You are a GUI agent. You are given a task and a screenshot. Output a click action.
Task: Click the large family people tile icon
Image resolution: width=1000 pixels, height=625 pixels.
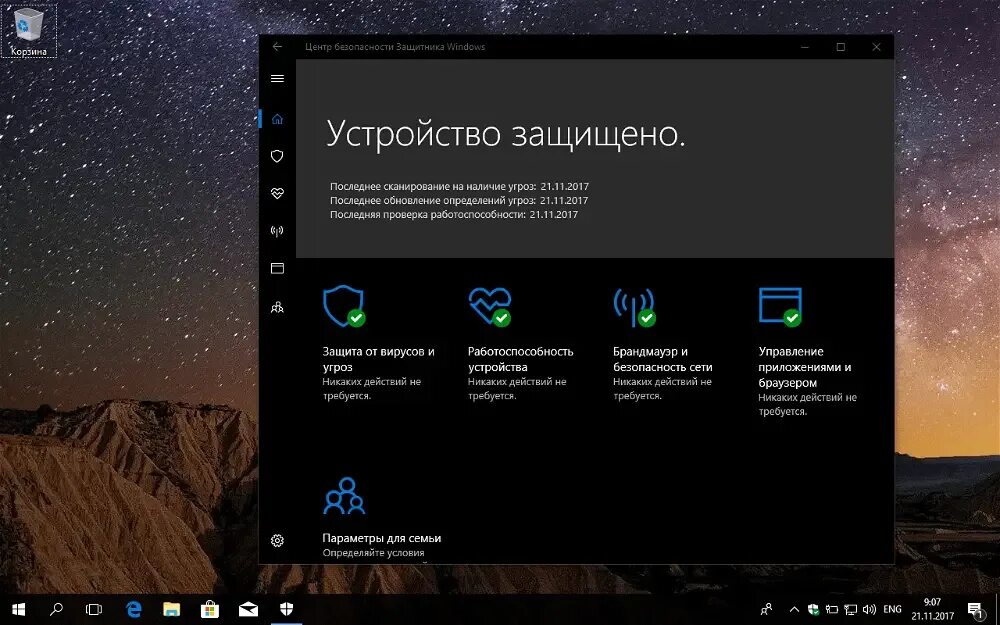pyautogui.click(x=344, y=496)
